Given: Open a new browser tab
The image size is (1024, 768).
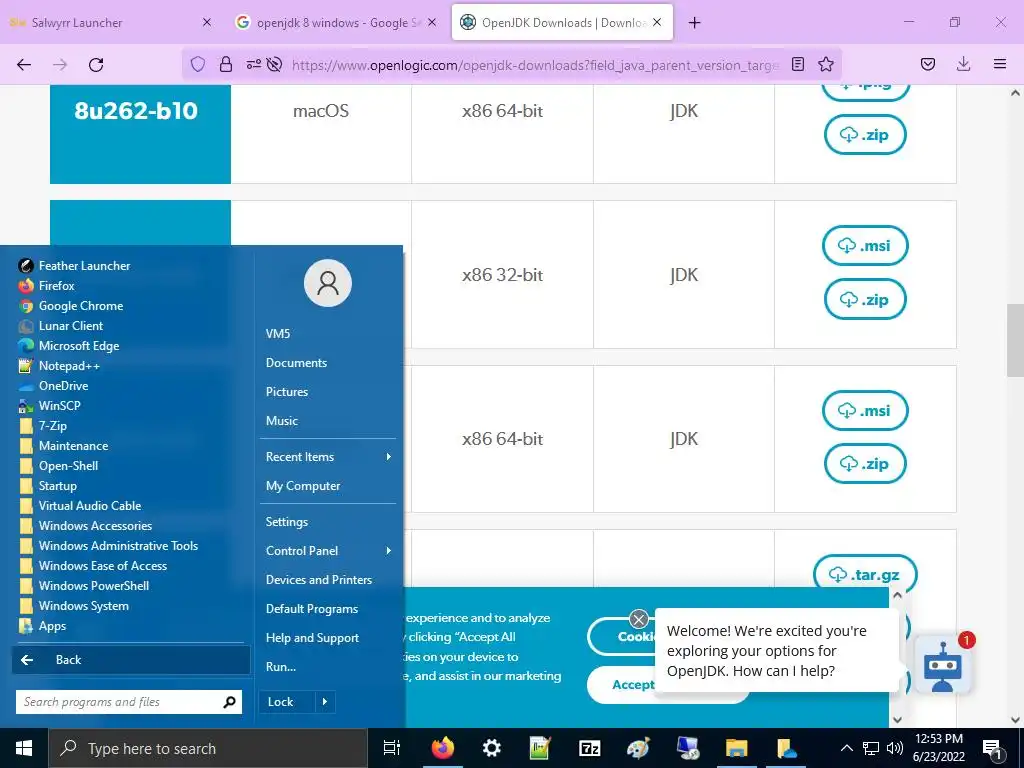Looking at the screenshot, I should (694, 23).
